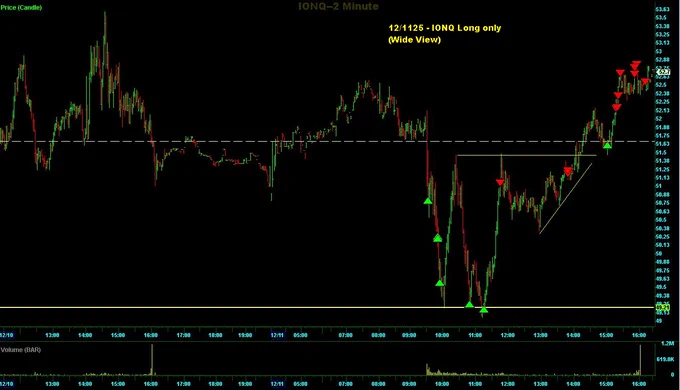Screen dimensions: 680x390
Task: Click the 'Volume (BAR)' pane label
Action: point(20,350)
